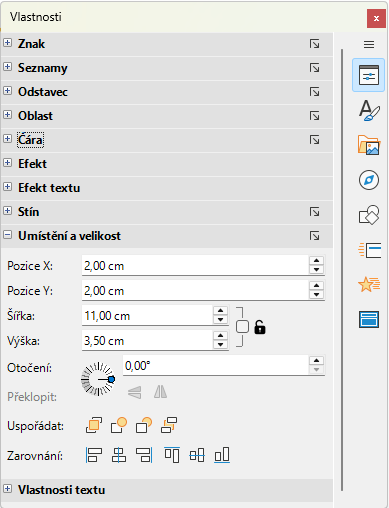Click the Pozice X input field
389x508 pixels.
195,266
